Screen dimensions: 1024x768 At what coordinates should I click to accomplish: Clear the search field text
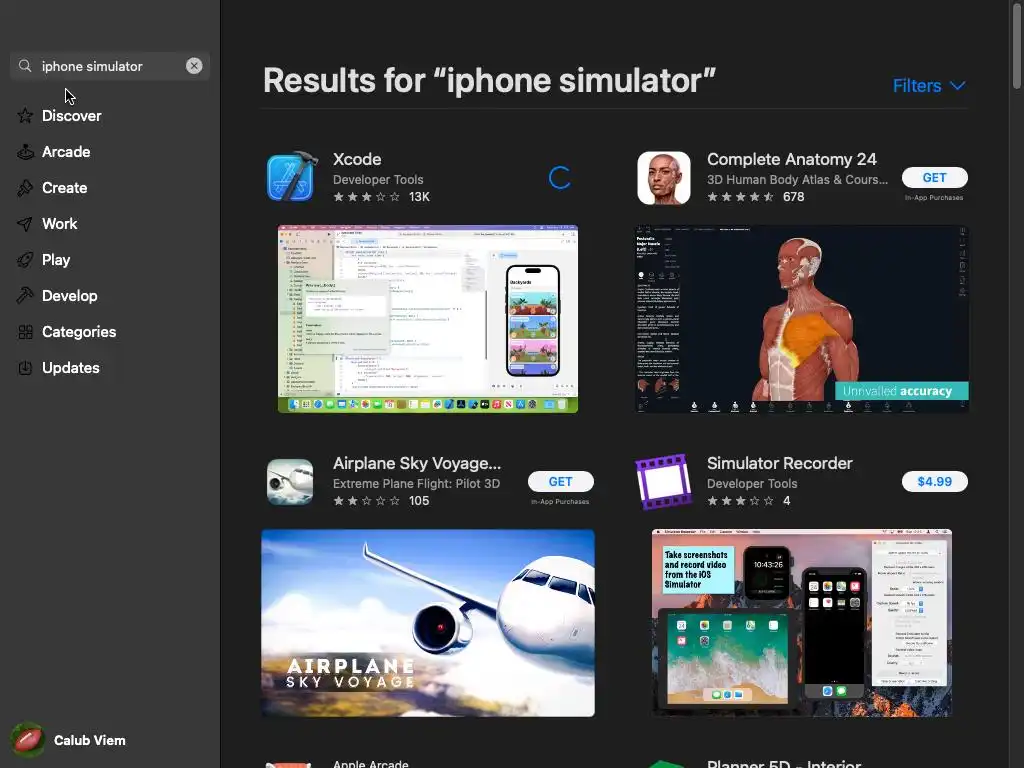[x=194, y=66]
